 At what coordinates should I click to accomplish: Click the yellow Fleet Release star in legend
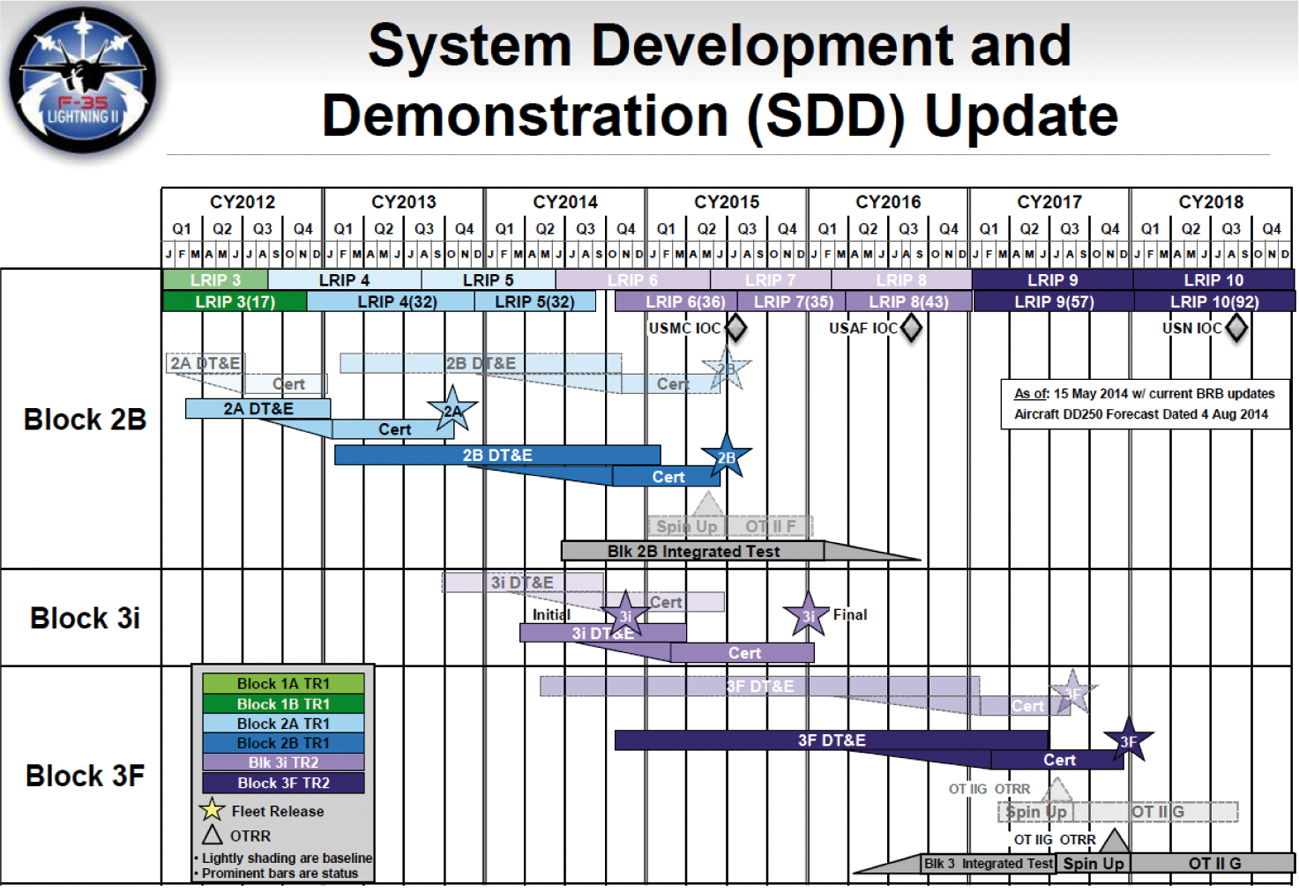pyautogui.click(x=212, y=811)
